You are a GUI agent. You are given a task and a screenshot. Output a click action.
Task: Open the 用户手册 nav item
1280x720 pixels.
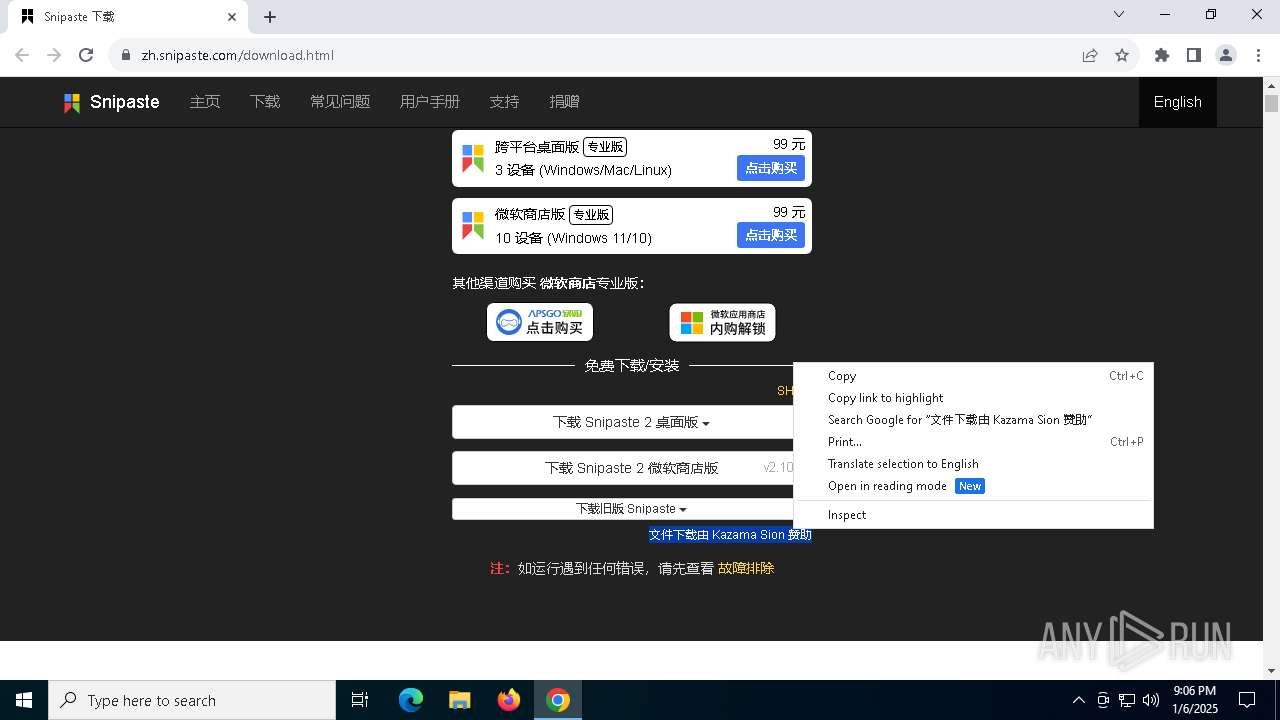430,102
